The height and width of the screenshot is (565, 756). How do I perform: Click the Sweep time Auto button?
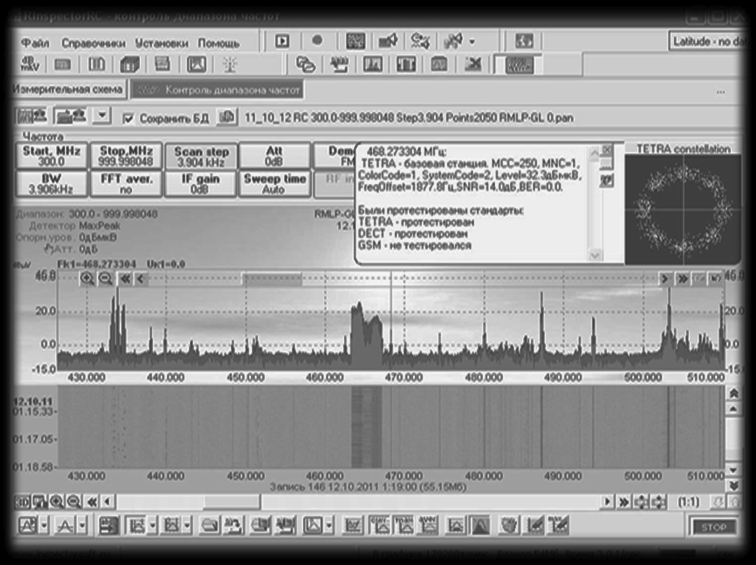274,184
